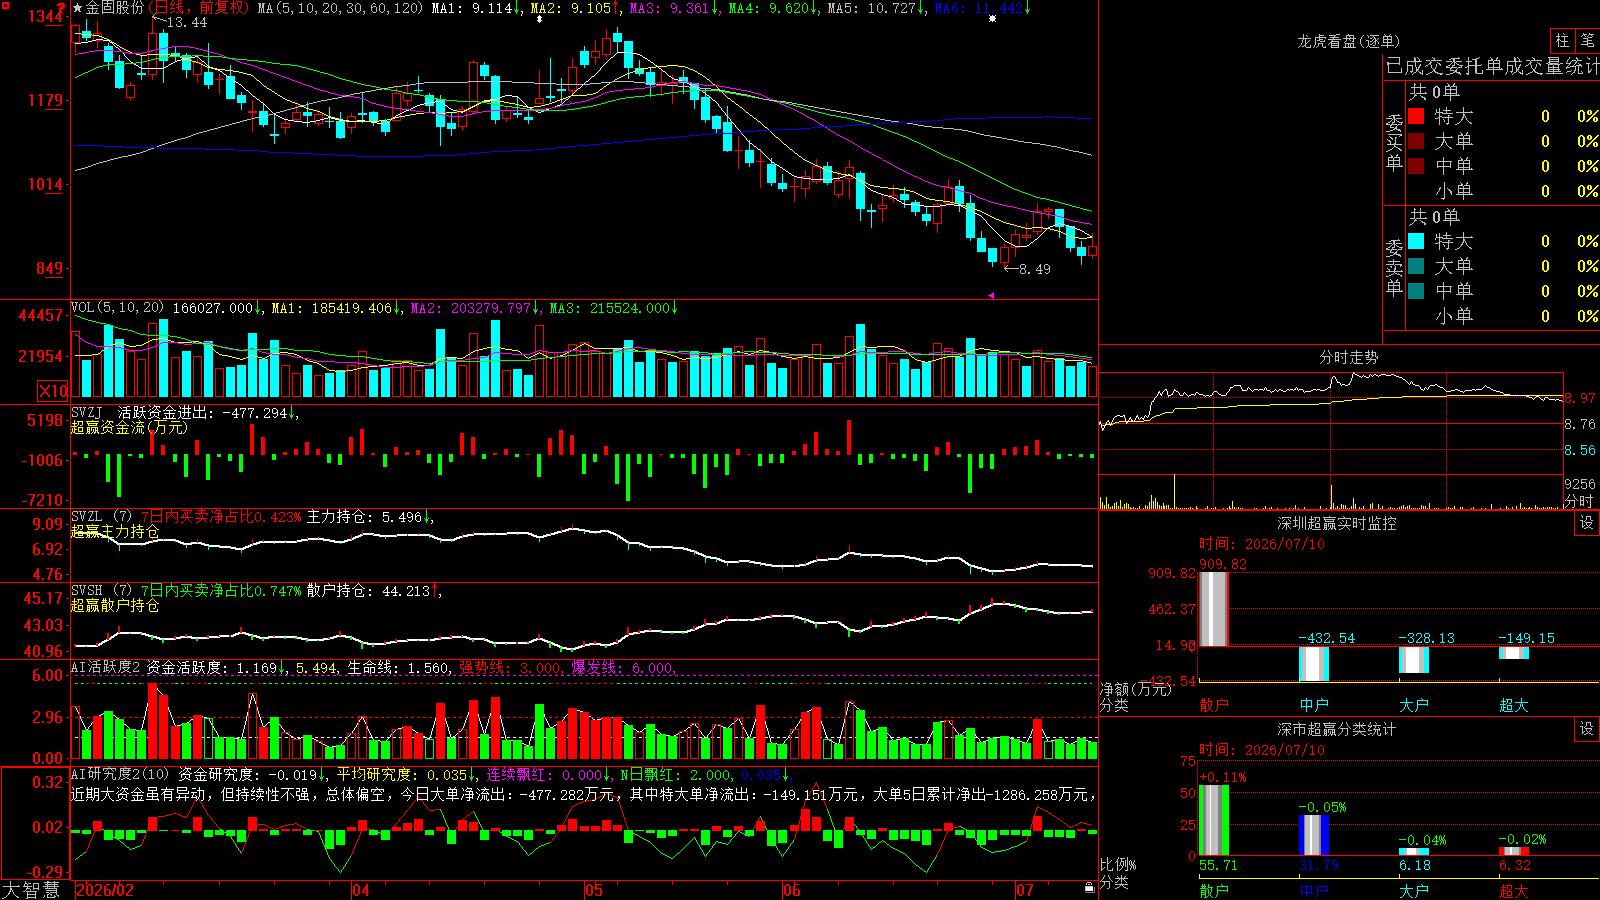Click the 8.49 low price annotation
The width and height of the screenshot is (1600, 900).
pyautogui.click(x=1034, y=269)
